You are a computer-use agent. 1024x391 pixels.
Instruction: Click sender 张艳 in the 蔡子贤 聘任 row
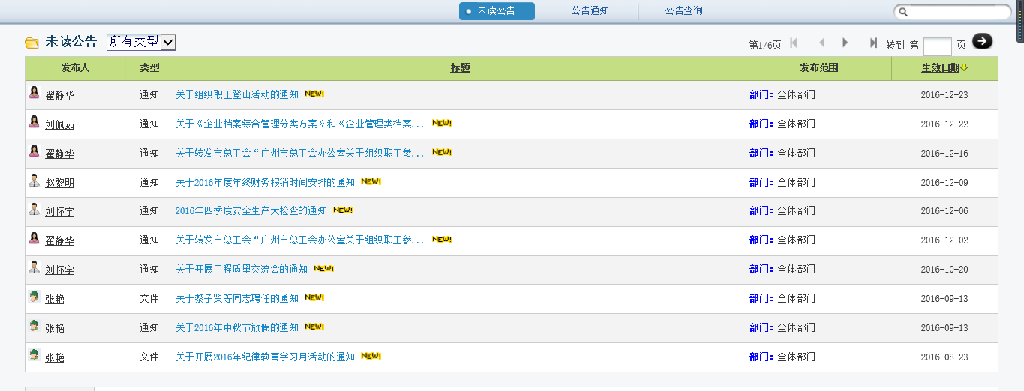pos(55,299)
